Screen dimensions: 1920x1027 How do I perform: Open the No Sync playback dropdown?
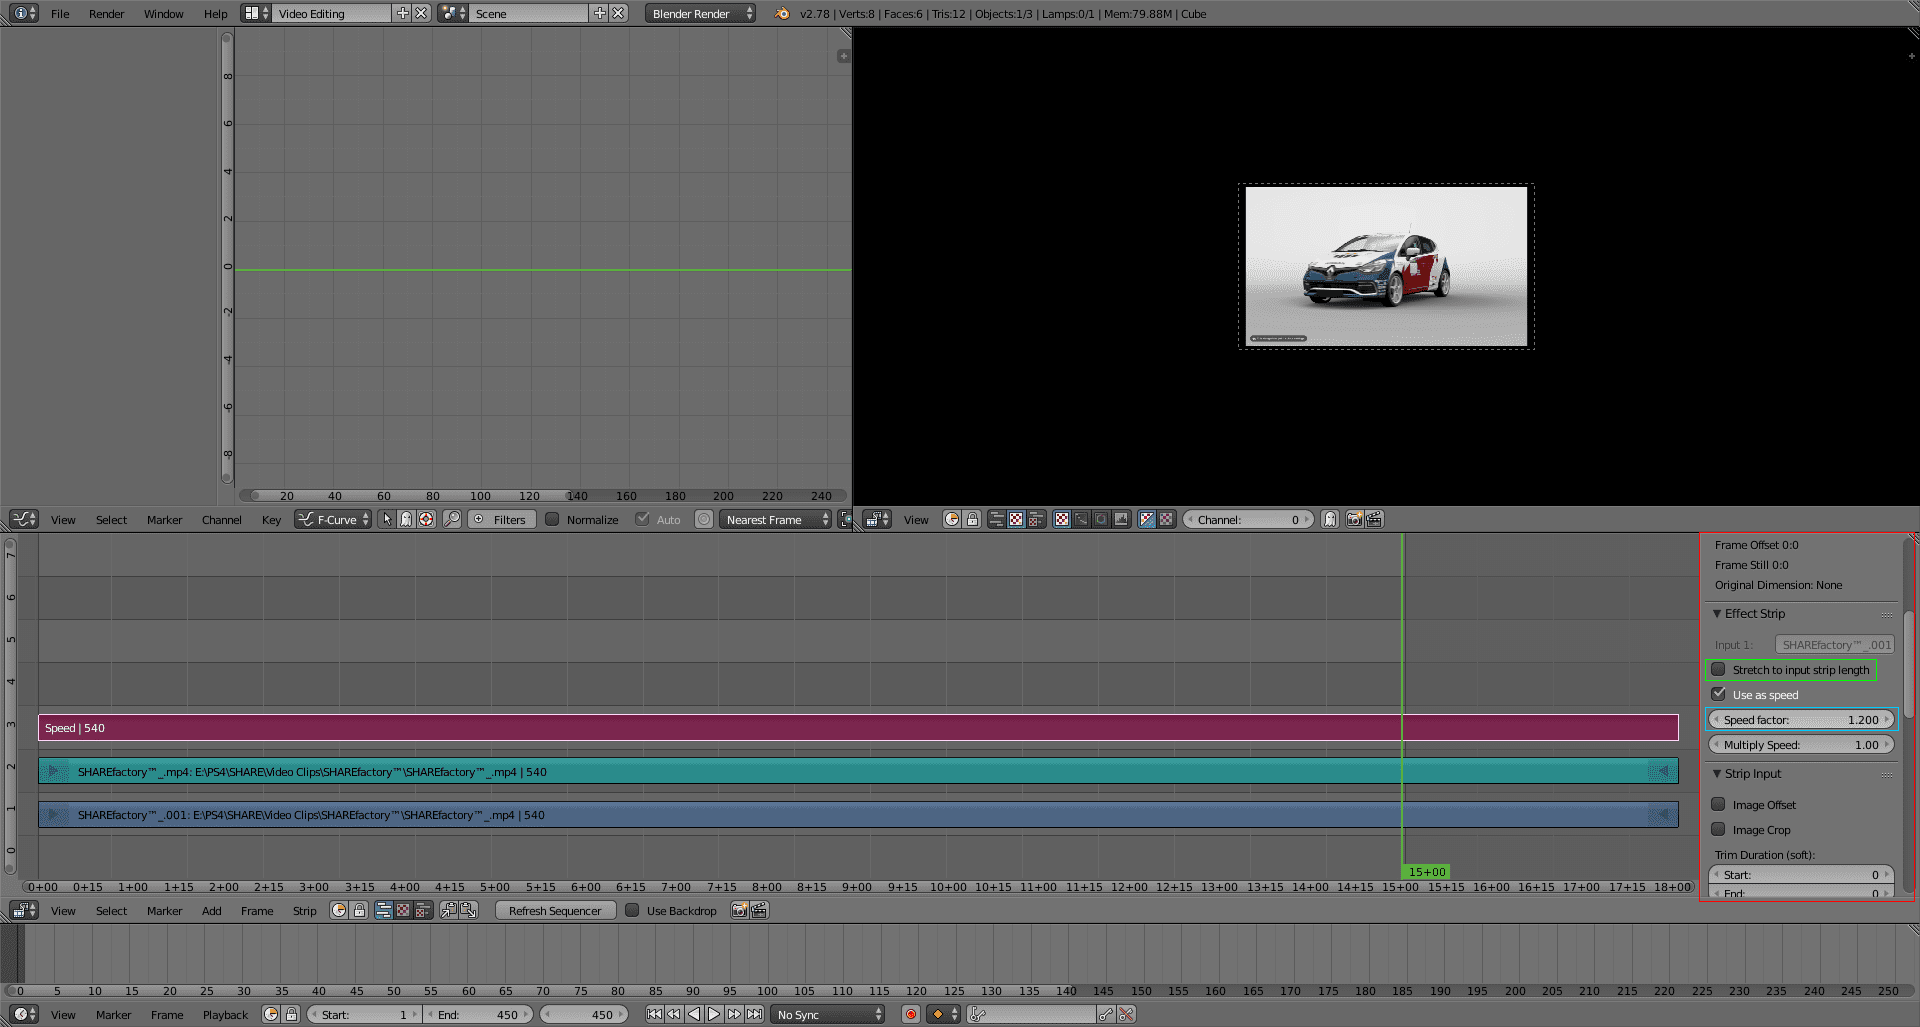tap(829, 1014)
